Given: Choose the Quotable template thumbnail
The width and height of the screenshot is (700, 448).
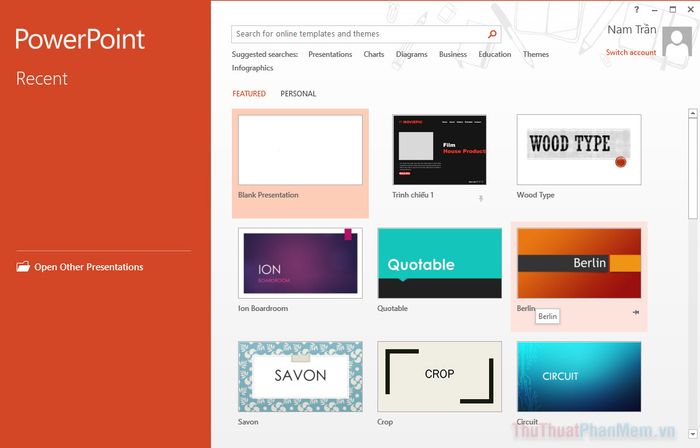Looking at the screenshot, I should click(439, 263).
